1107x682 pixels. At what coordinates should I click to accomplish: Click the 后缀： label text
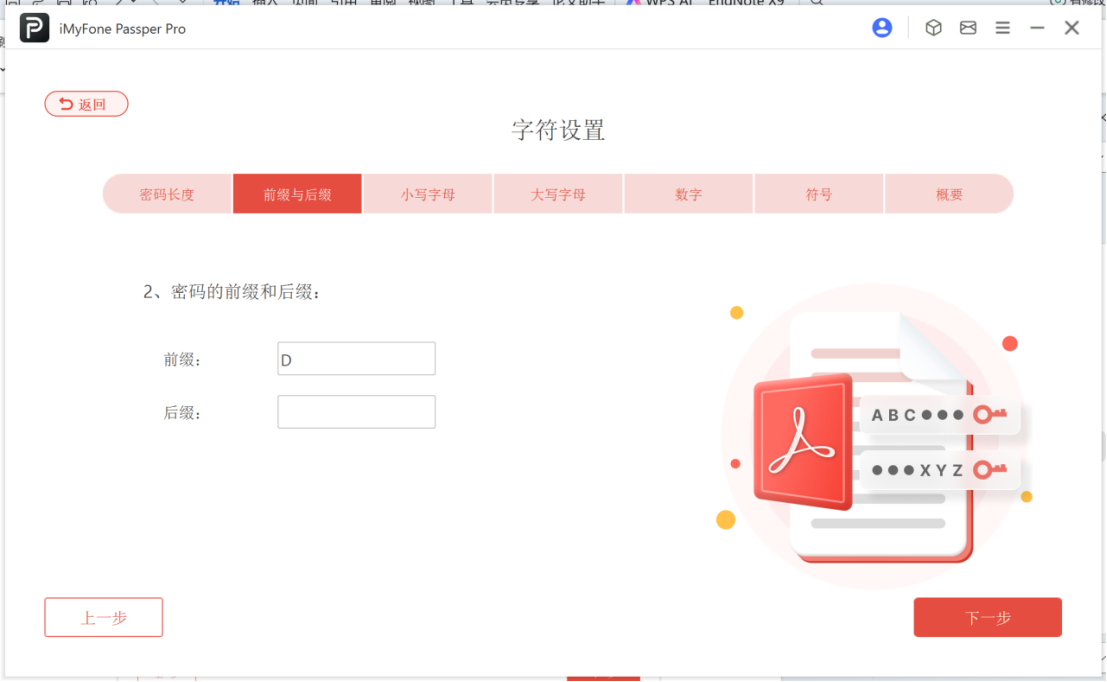(183, 413)
